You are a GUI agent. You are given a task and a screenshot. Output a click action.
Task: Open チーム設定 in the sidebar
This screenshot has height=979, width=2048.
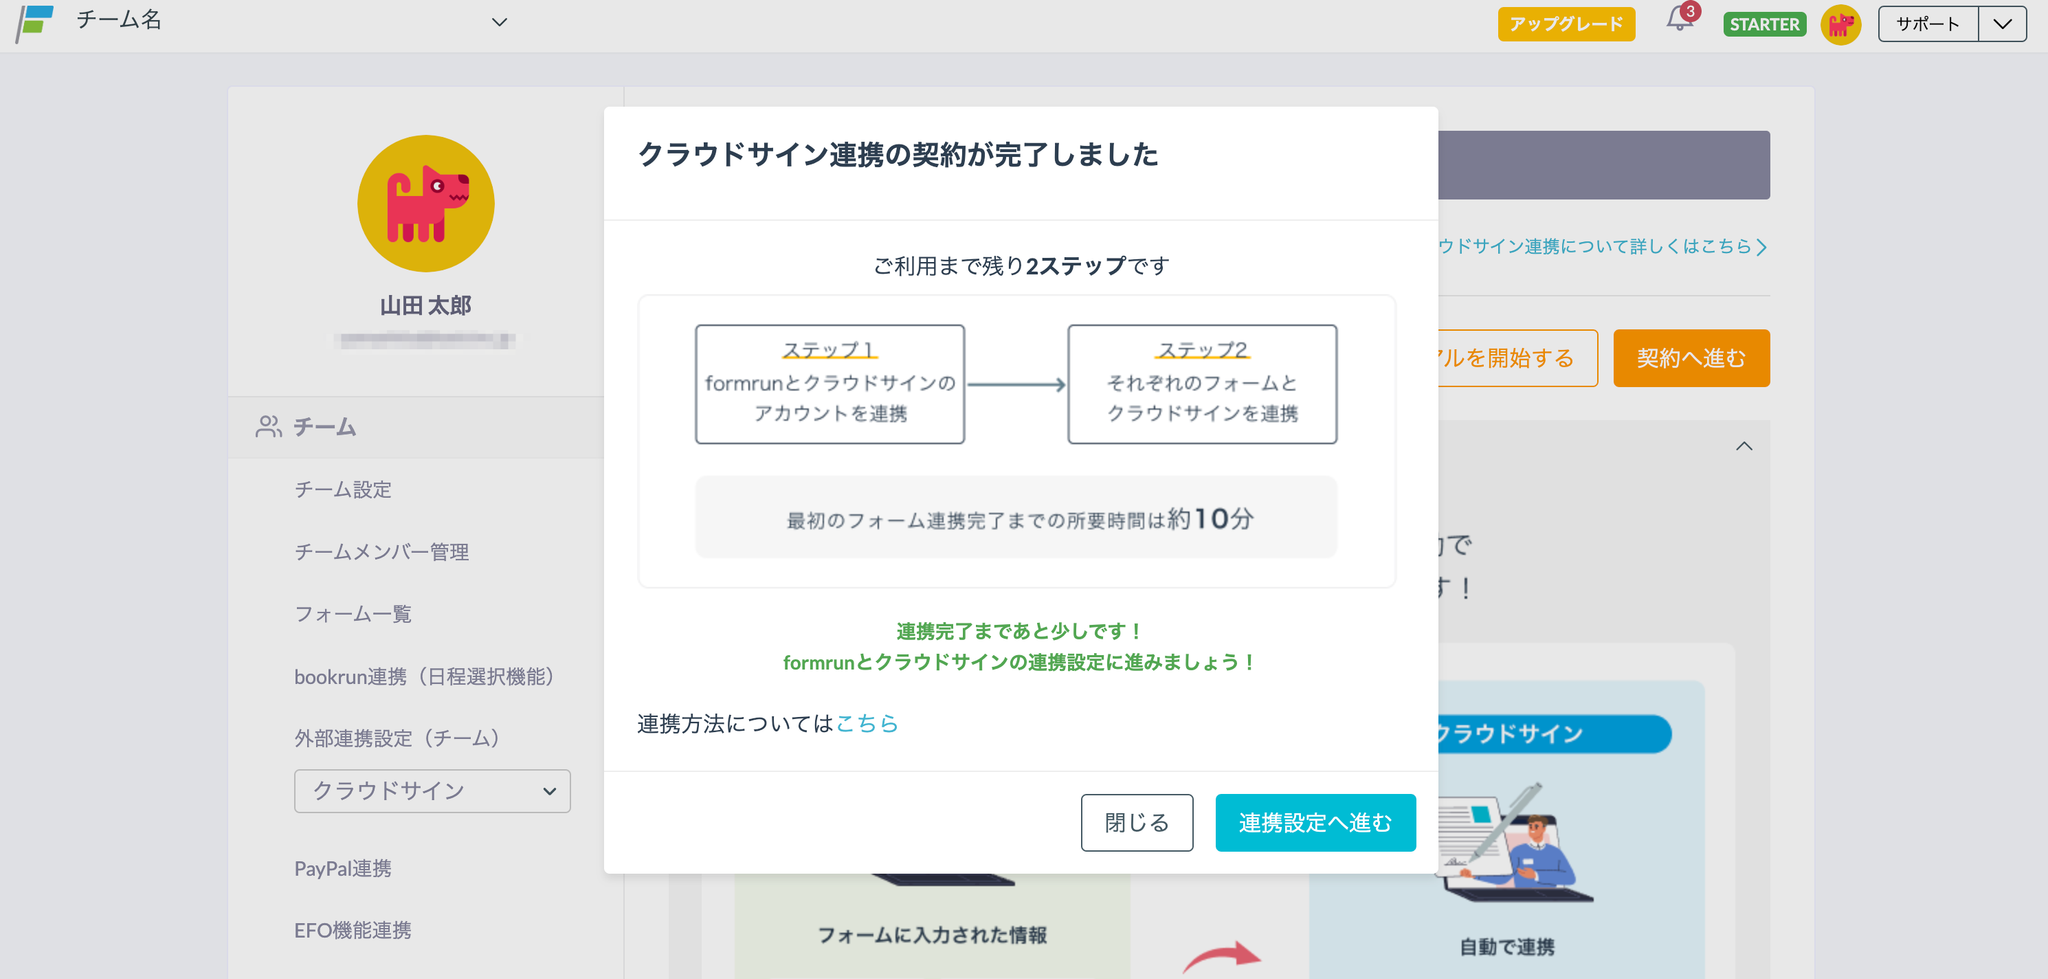343,489
